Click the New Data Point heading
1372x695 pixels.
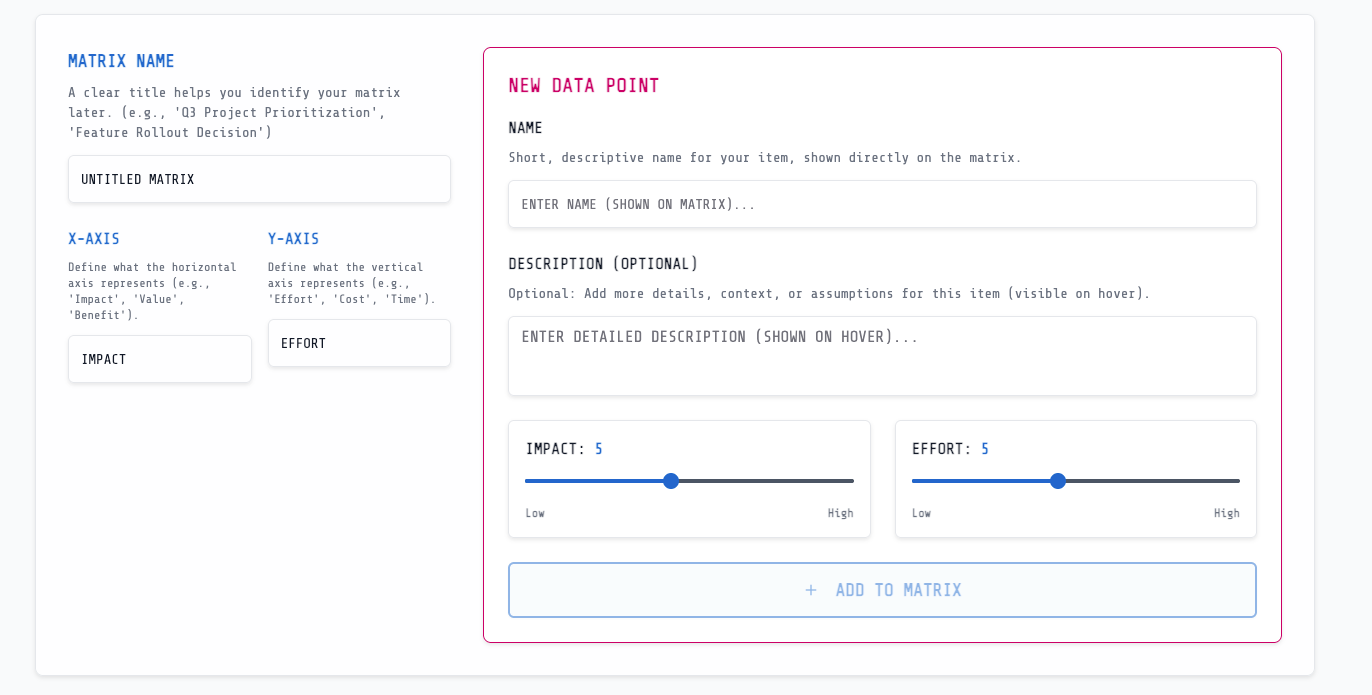[584, 85]
